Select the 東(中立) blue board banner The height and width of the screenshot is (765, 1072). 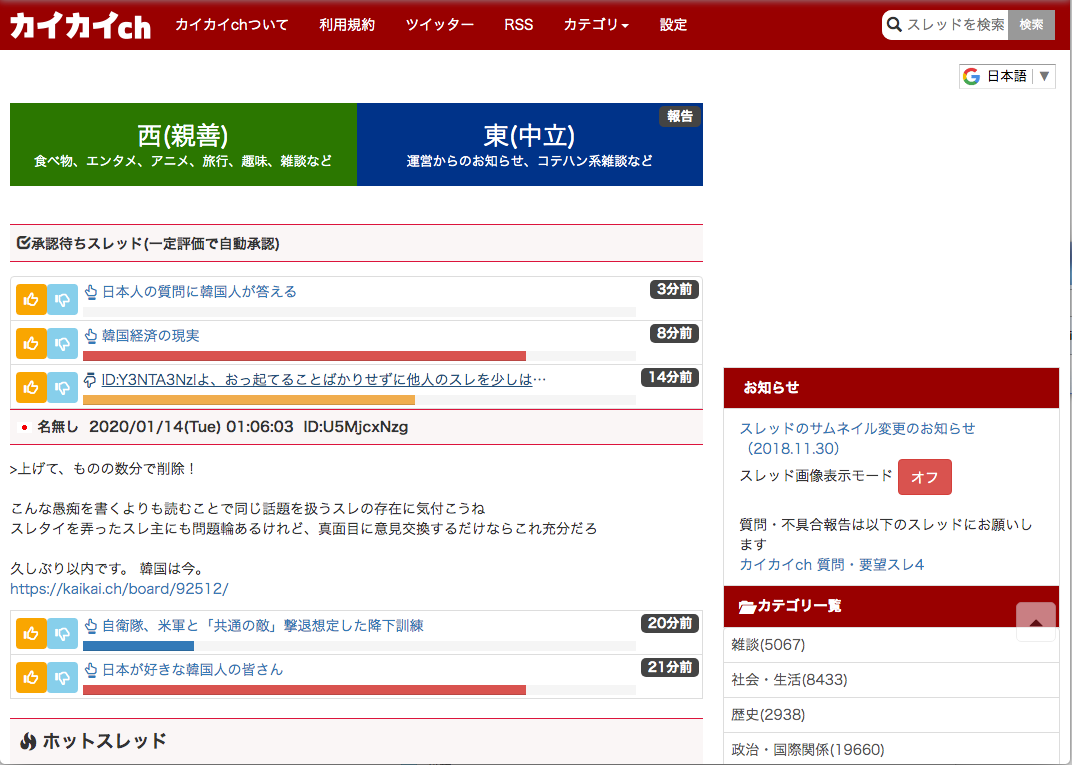pos(530,144)
